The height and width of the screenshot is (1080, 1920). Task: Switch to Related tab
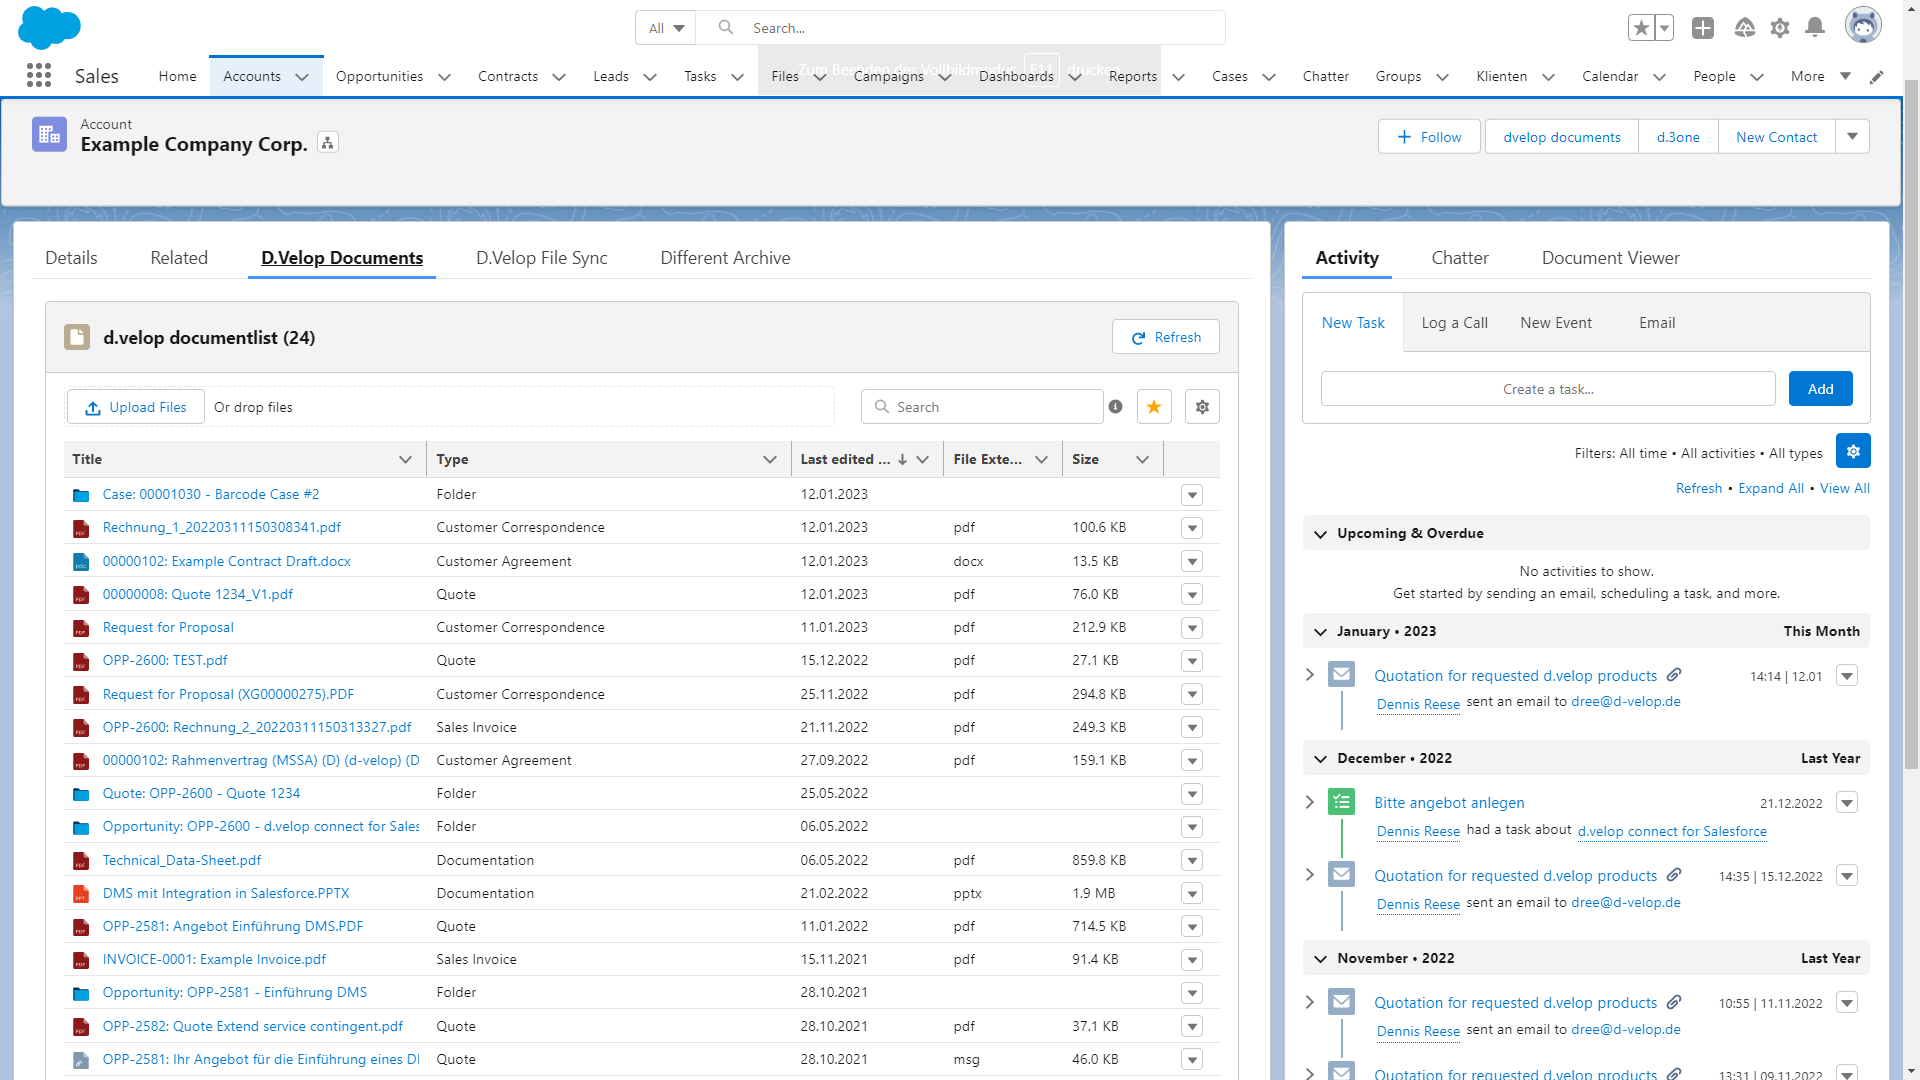179,258
